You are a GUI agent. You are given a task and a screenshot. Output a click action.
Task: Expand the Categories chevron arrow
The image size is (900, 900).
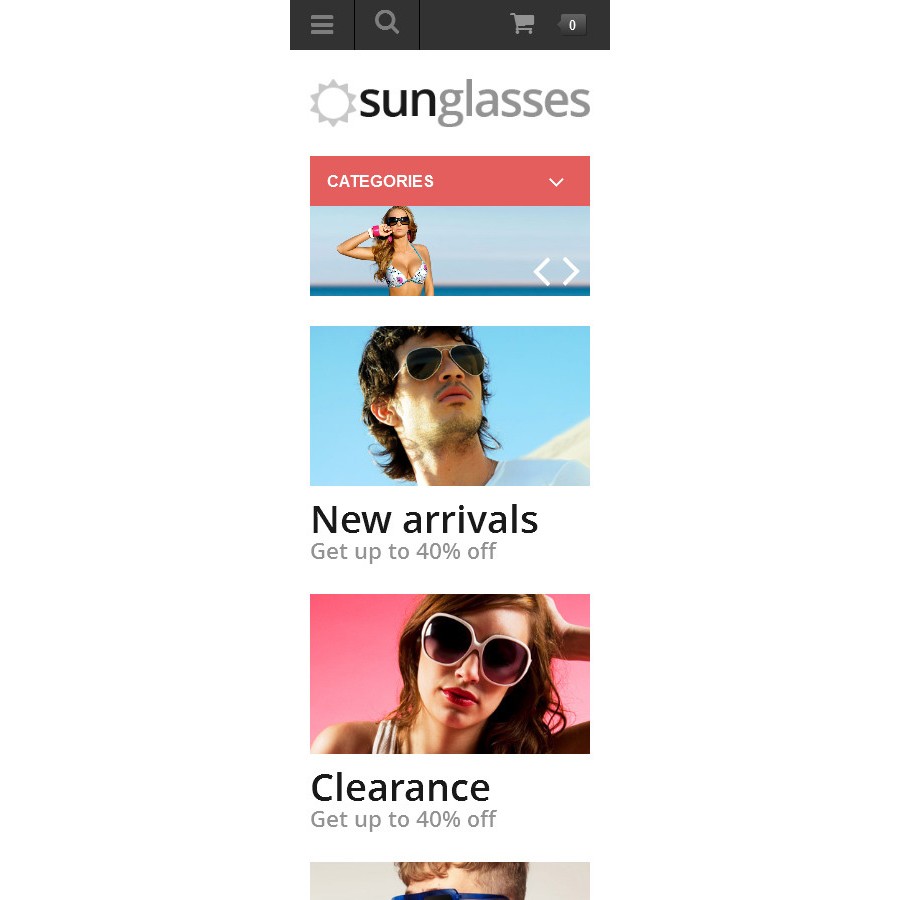tap(556, 182)
